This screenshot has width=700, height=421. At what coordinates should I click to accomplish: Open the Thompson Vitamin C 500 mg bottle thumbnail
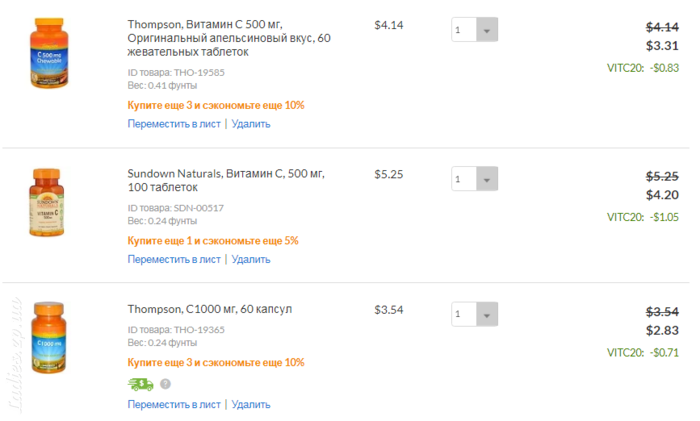coord(49,53)
